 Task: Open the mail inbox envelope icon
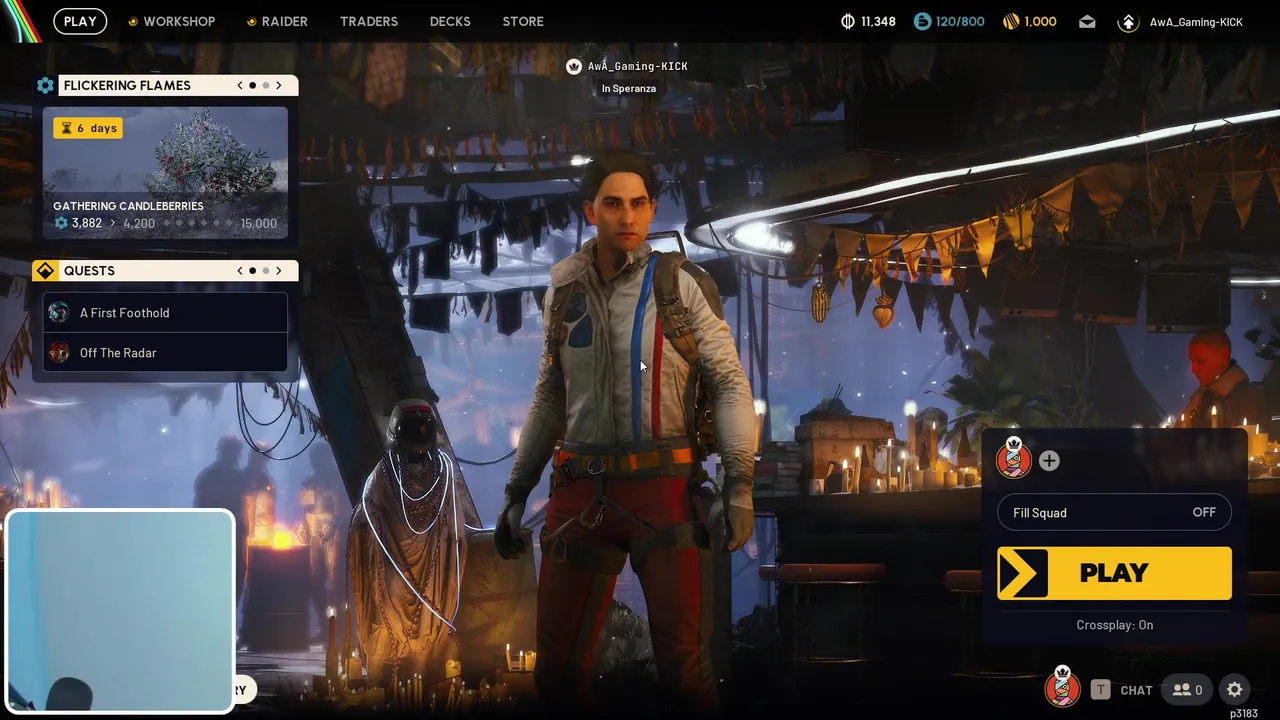(x=1087, y=22)
